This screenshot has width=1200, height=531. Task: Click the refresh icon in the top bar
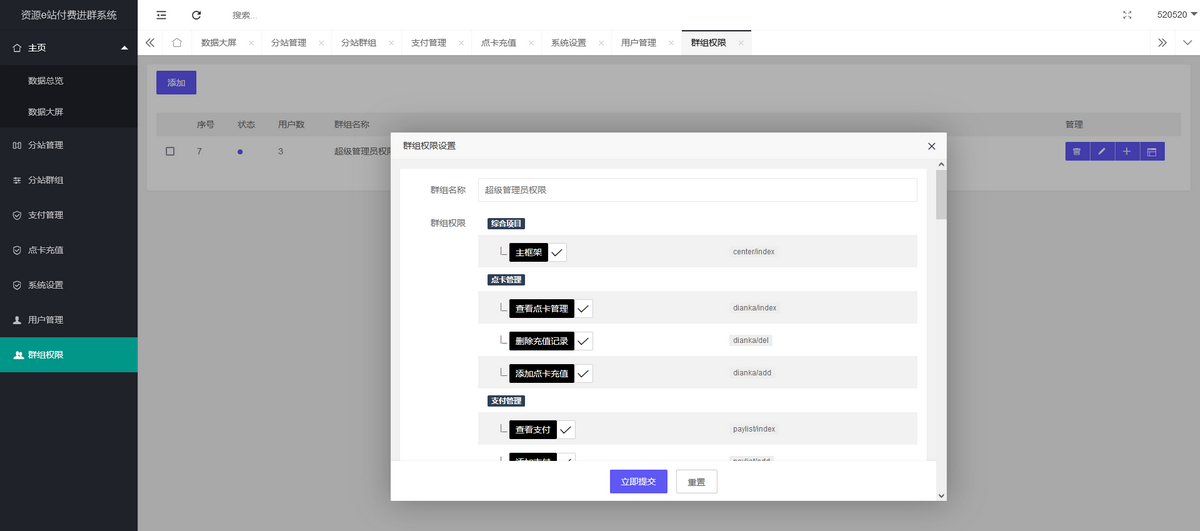click(196, 15)
